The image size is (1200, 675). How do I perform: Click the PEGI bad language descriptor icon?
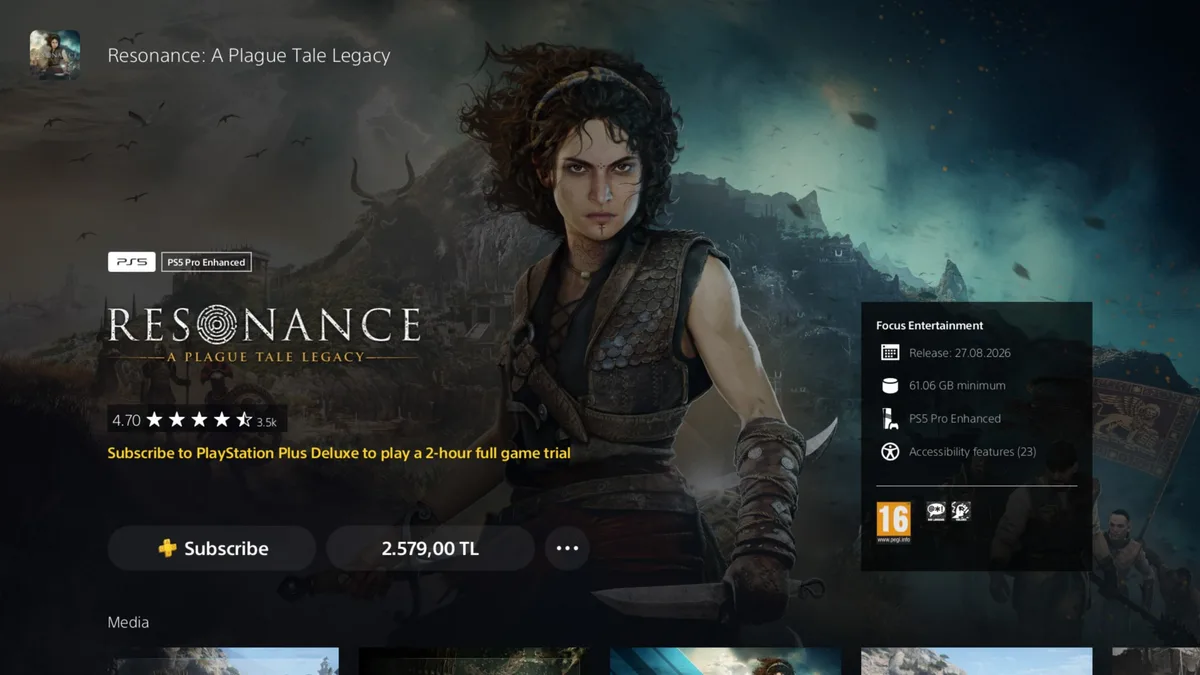936,511
